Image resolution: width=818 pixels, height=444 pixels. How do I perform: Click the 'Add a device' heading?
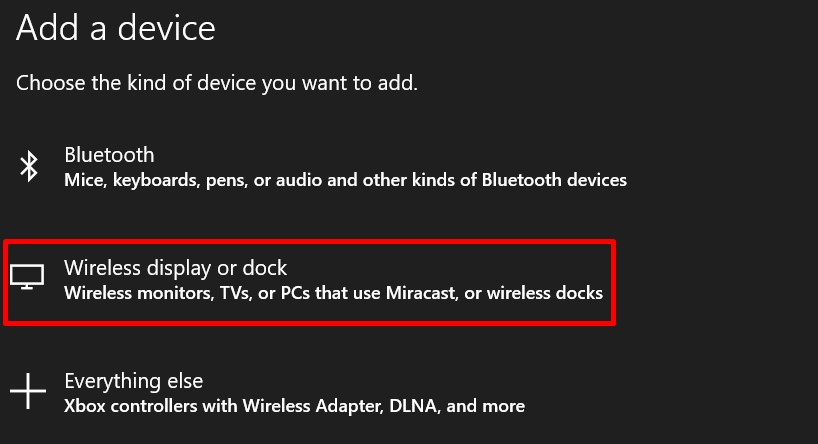[115, 28]
